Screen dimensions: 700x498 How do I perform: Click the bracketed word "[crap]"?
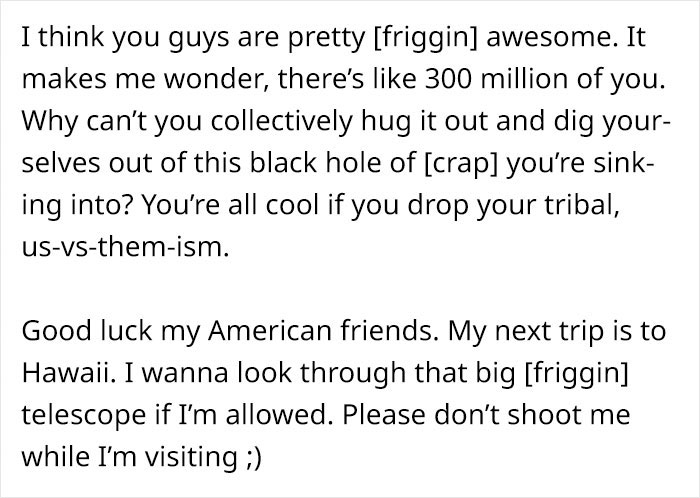click(461, 163)
